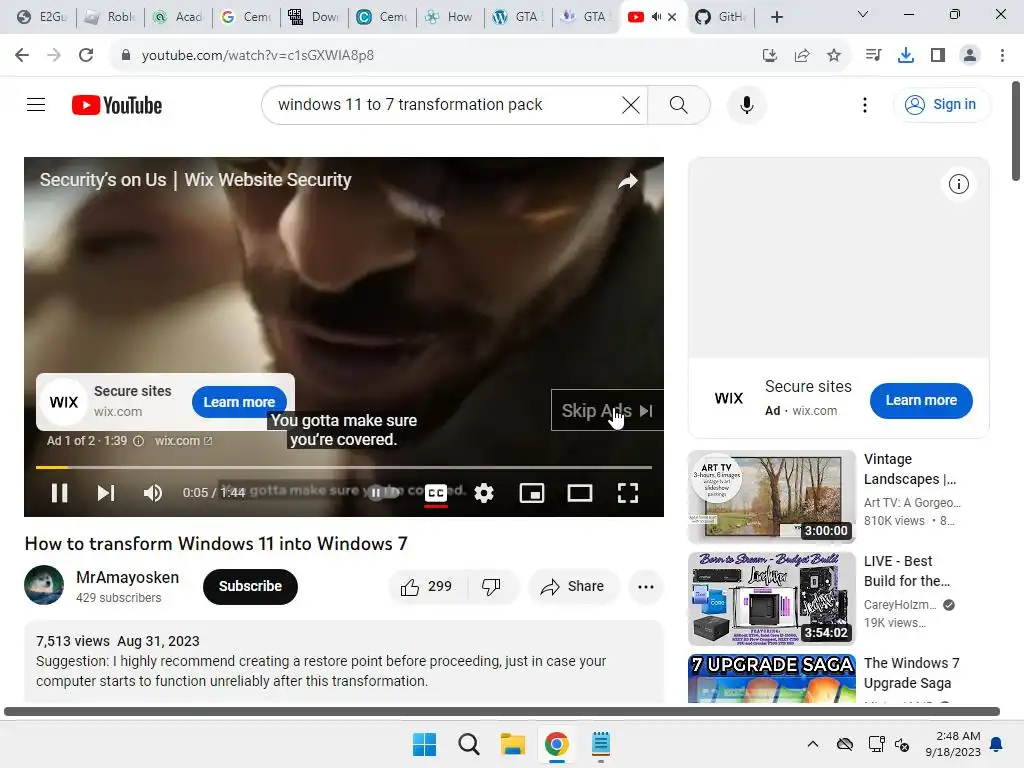Image resolution: width=1024 pixels, height=768 pixels.
Task: Open LIVE Best Build video thumbnail
Action: pos(771,598)
